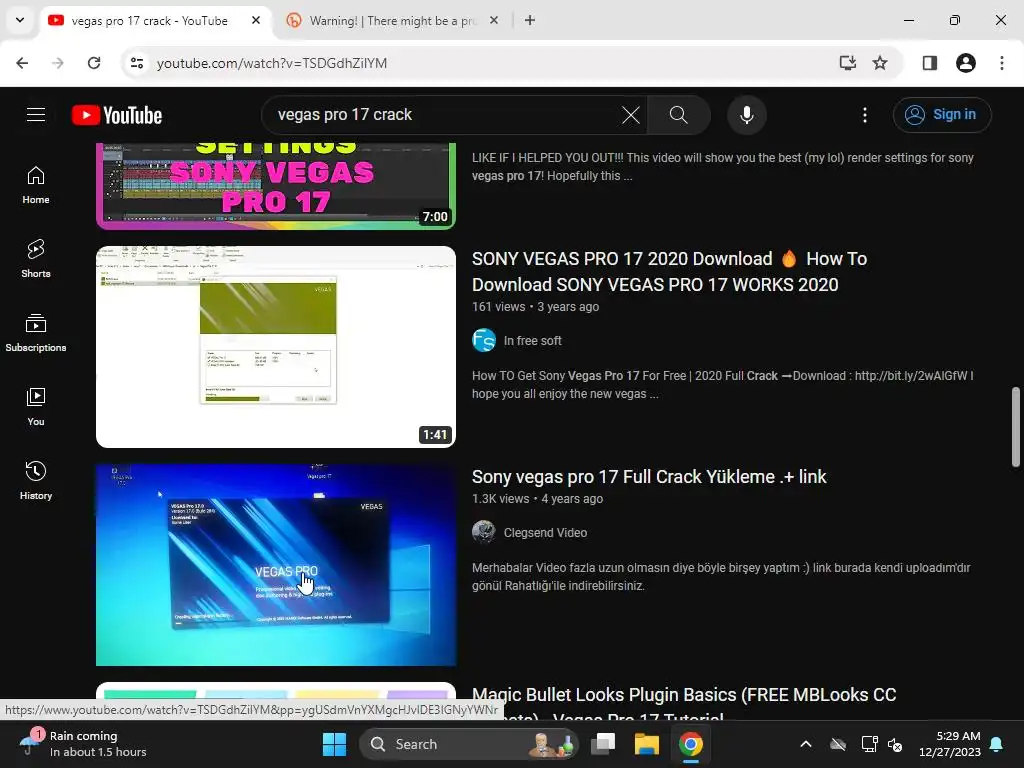Click the taskbar Search box

point(469,744)
